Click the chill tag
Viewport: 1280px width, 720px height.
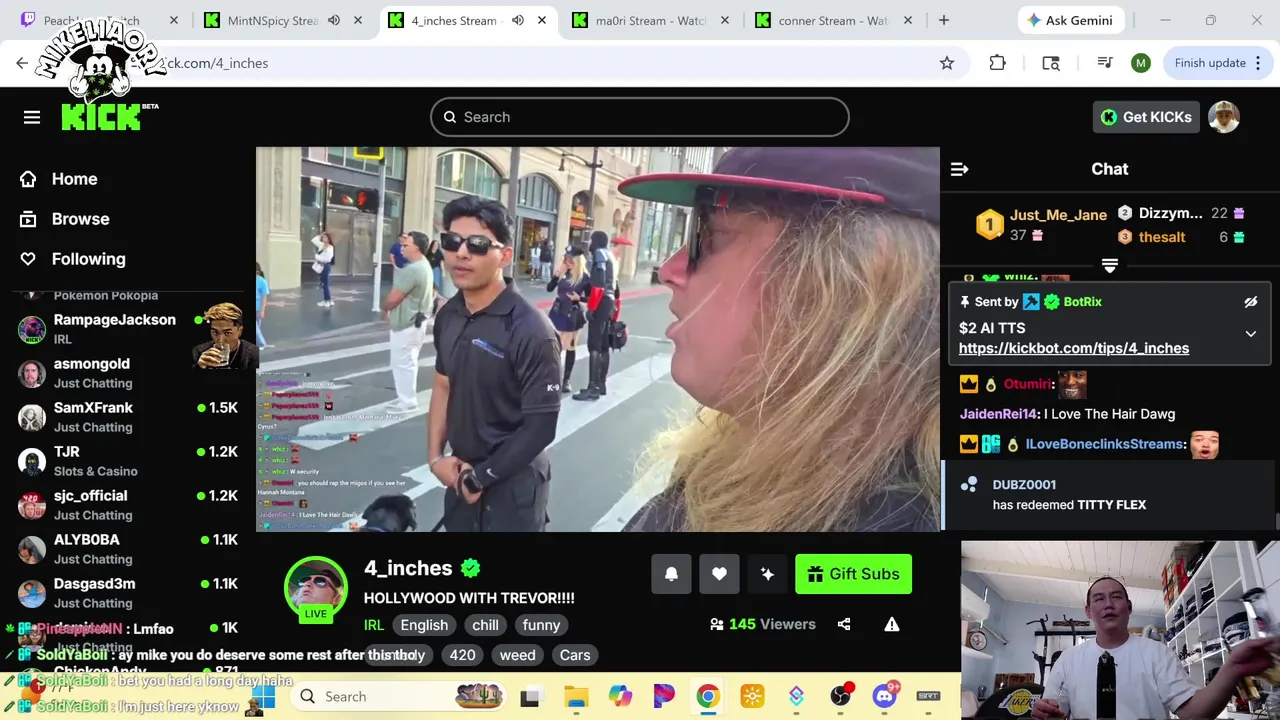click(486, 625)
